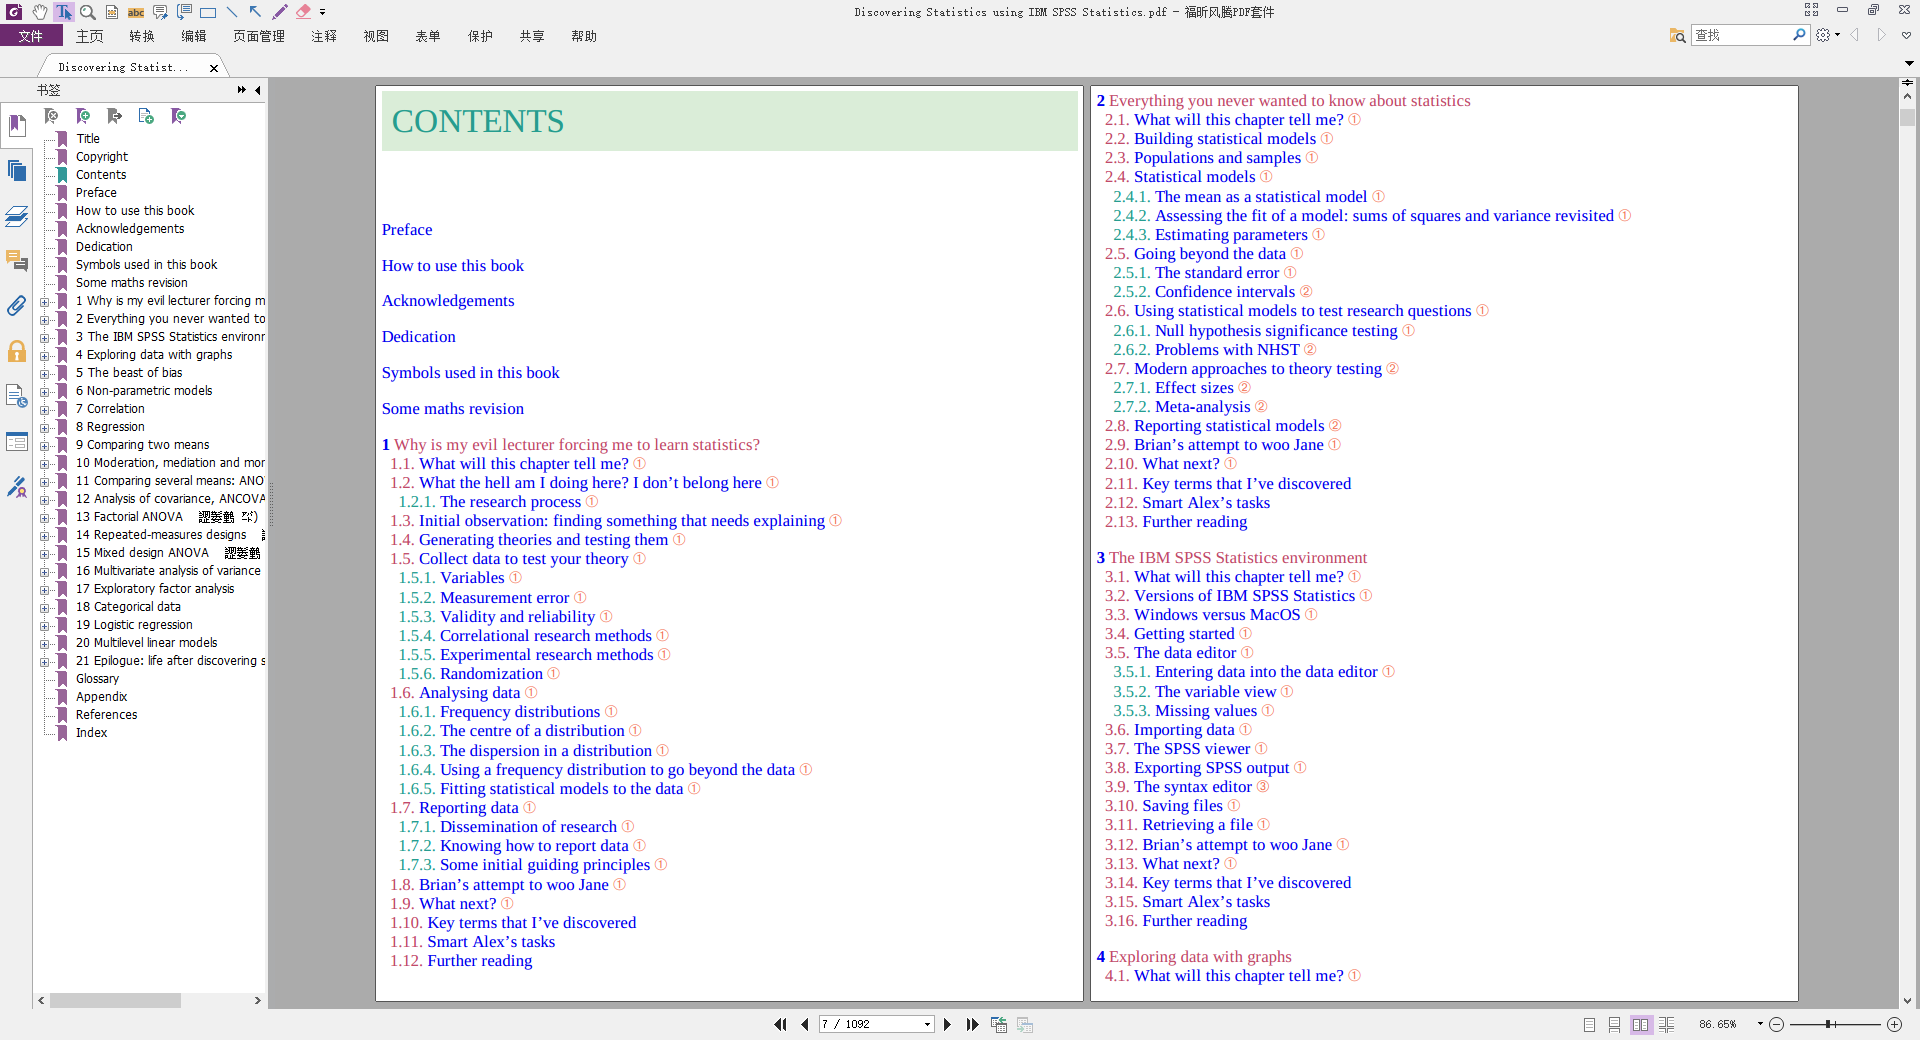The image size is (1920, 1040).
Task: Expand '17 Exploratory factor analysis' bookmark
Action: [44, 589]
